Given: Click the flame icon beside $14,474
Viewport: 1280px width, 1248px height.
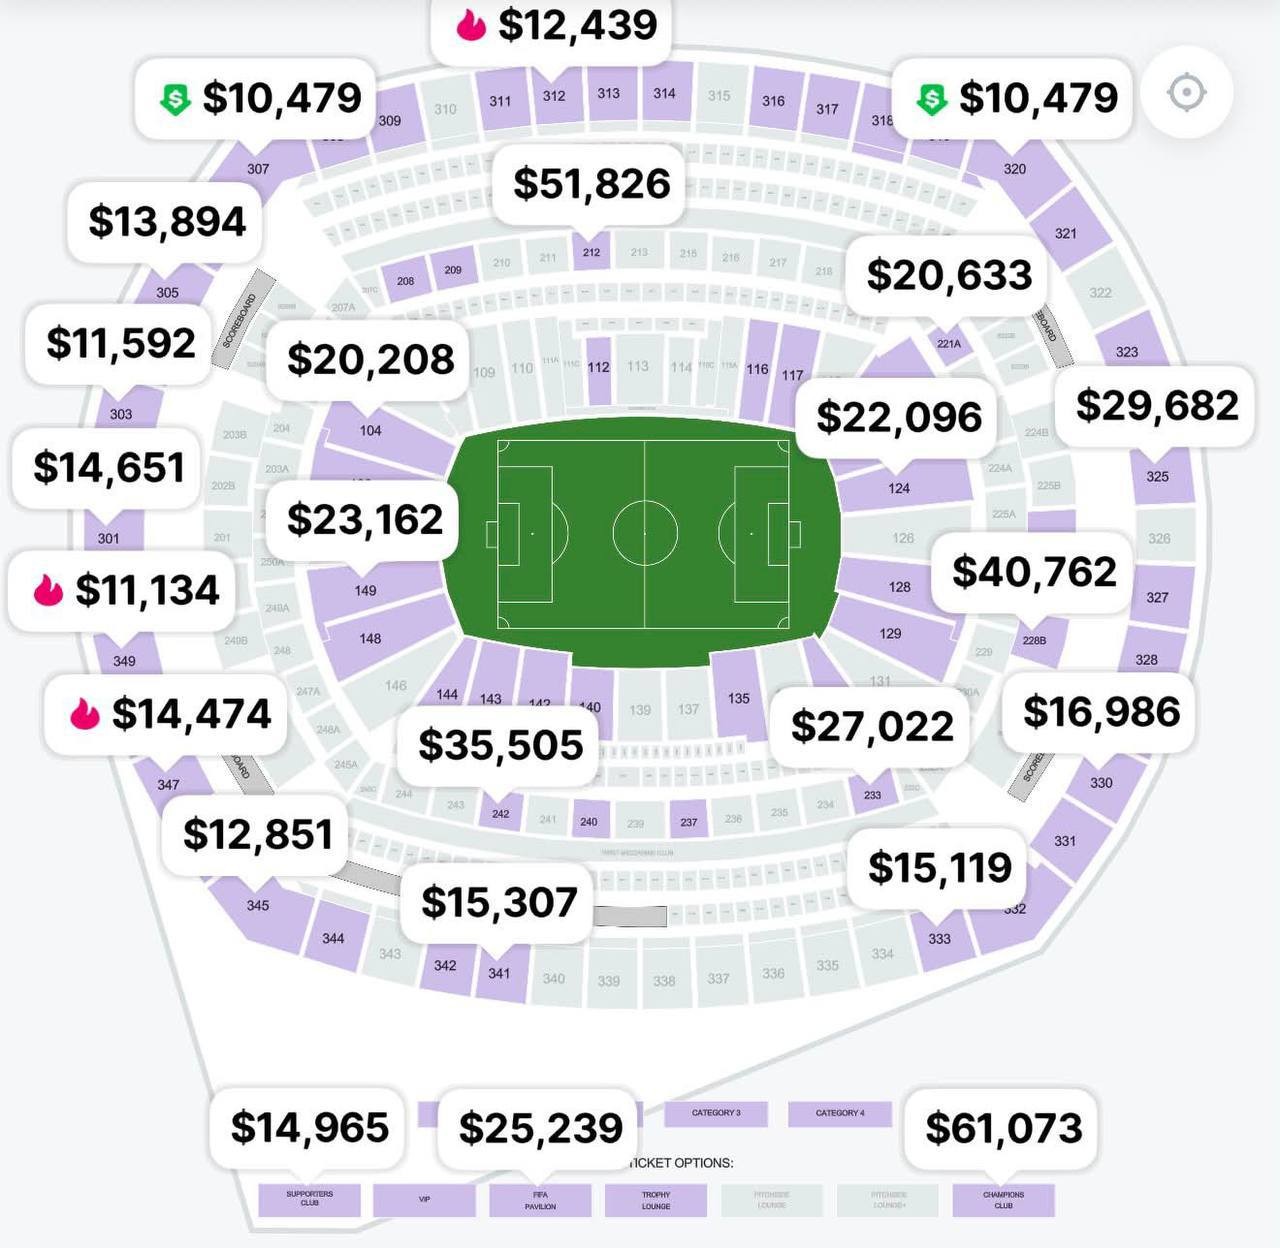Looking at the screenshot, I should [85, 714].
